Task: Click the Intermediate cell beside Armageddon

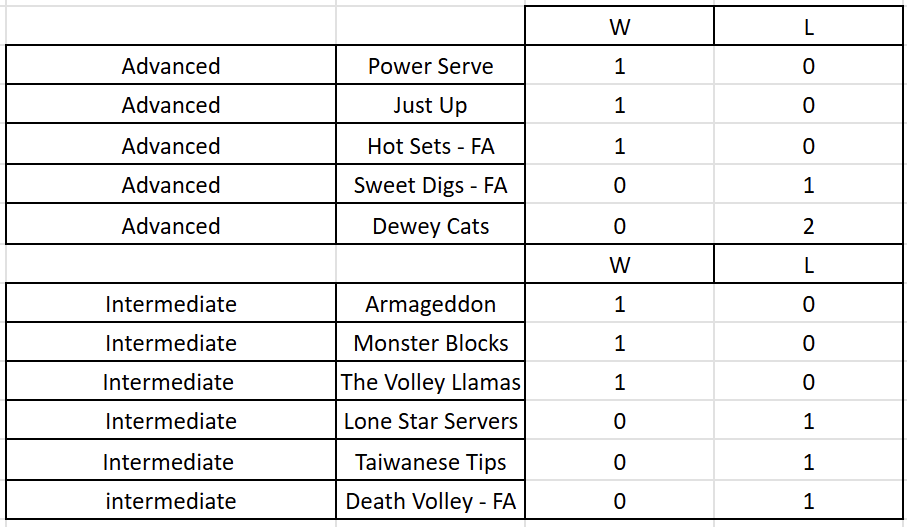Action: (x=171, y=304)
